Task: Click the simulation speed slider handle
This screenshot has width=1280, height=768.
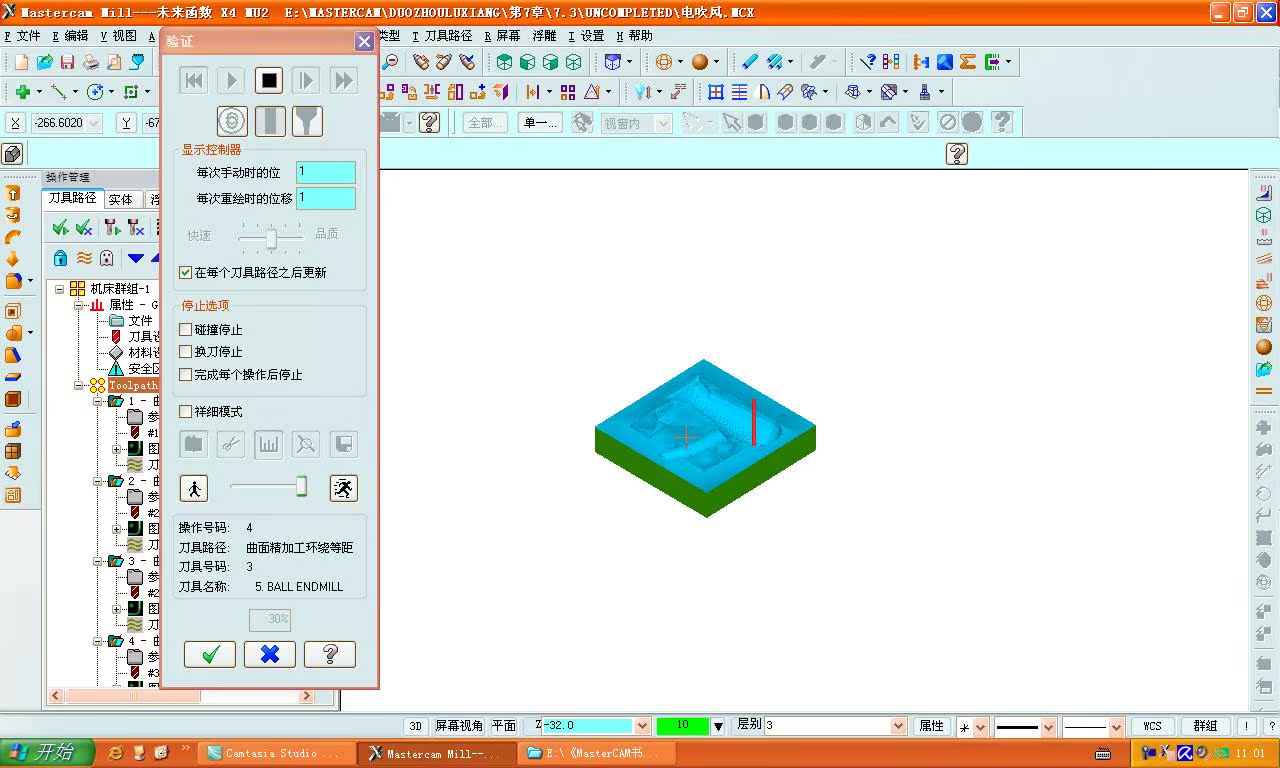Action: pos(301,487)
